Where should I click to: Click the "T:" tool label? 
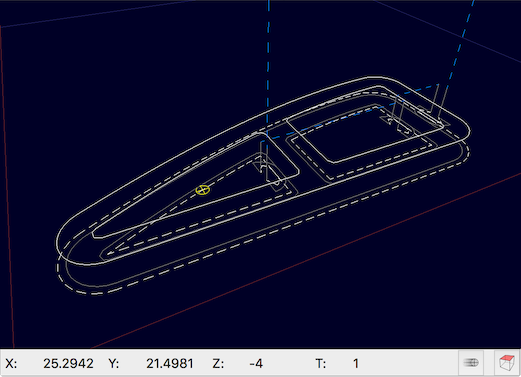coord(320,363)
